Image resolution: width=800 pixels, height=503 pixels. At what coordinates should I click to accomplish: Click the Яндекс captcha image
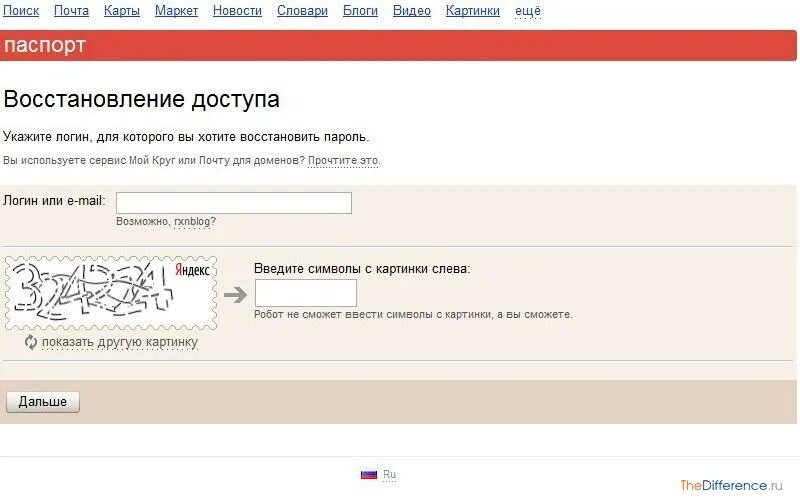pos(111,293)
